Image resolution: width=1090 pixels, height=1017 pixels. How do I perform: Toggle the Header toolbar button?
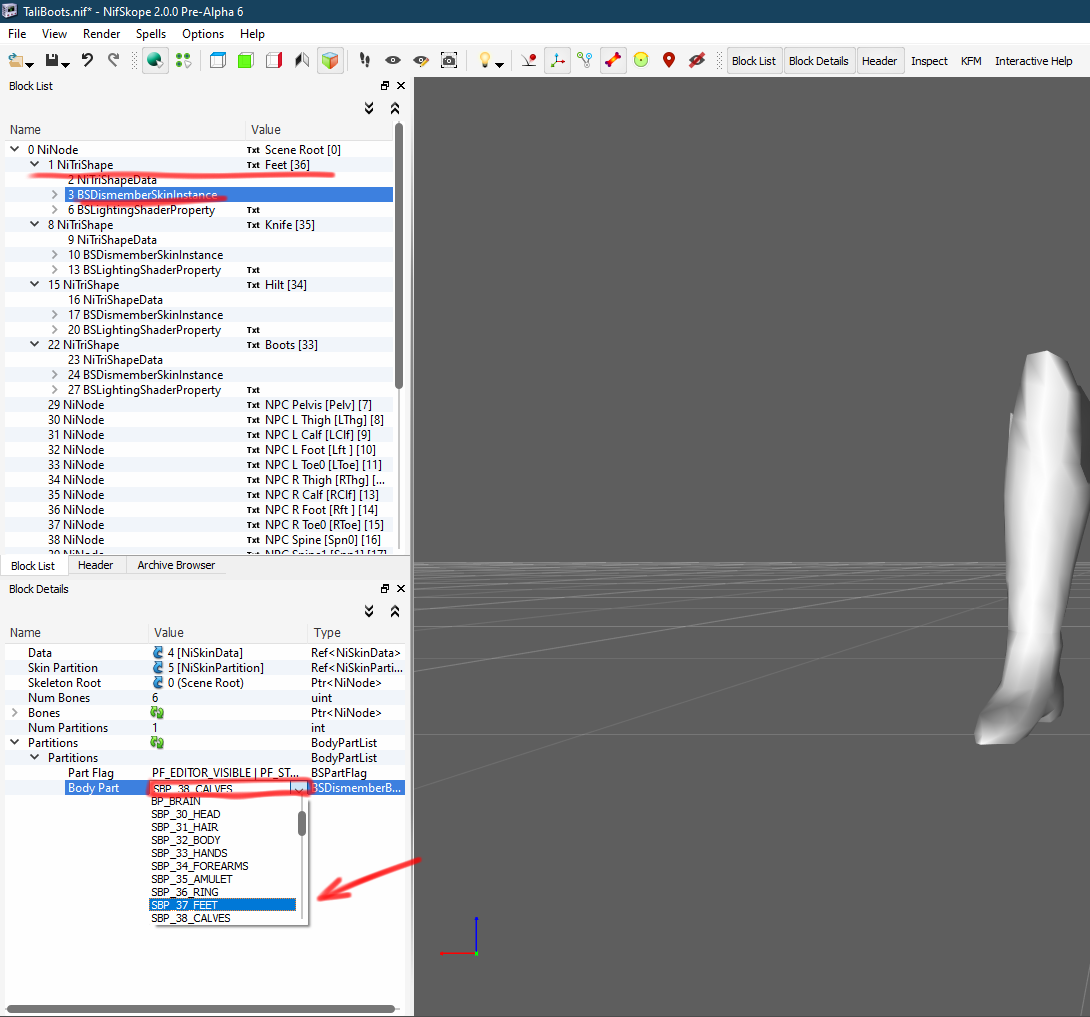coord(879,60)
